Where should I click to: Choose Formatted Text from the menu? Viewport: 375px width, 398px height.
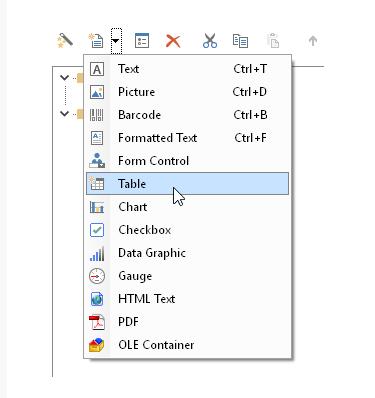pyautogui.click(x=187, y=138)
